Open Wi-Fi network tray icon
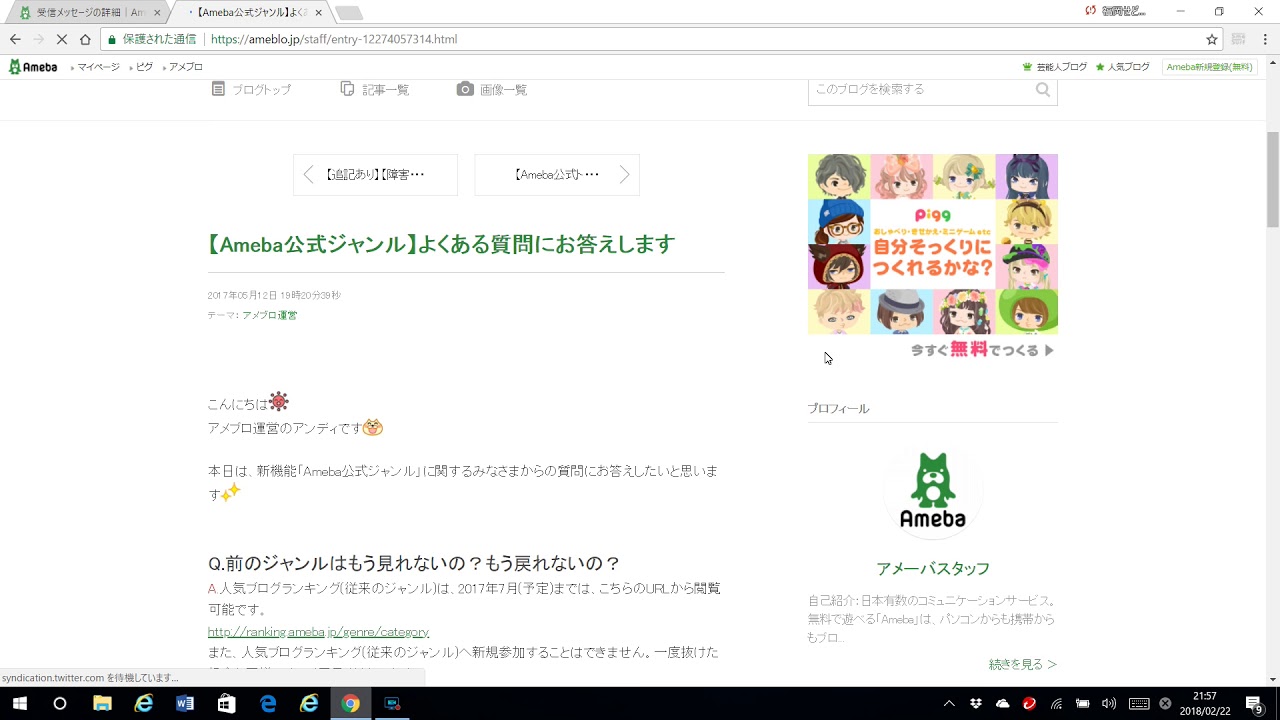 (1056, 703)
